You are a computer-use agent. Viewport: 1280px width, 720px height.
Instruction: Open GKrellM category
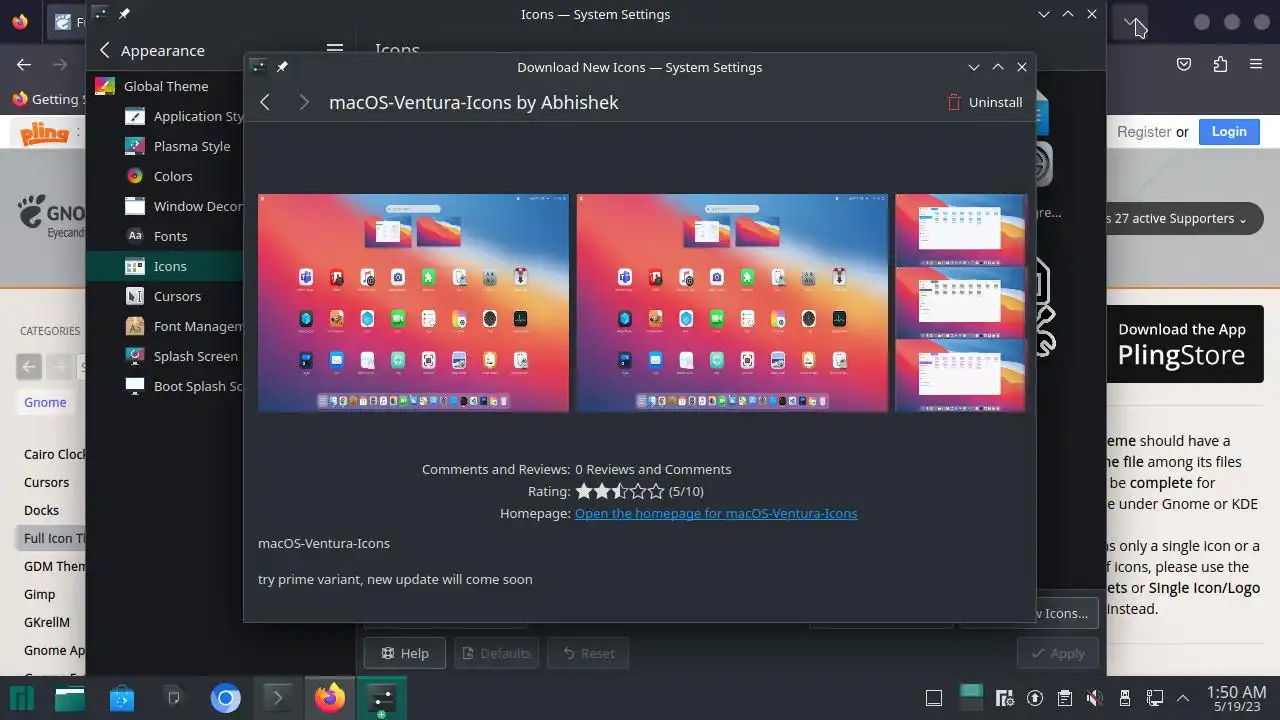(47, 622)
